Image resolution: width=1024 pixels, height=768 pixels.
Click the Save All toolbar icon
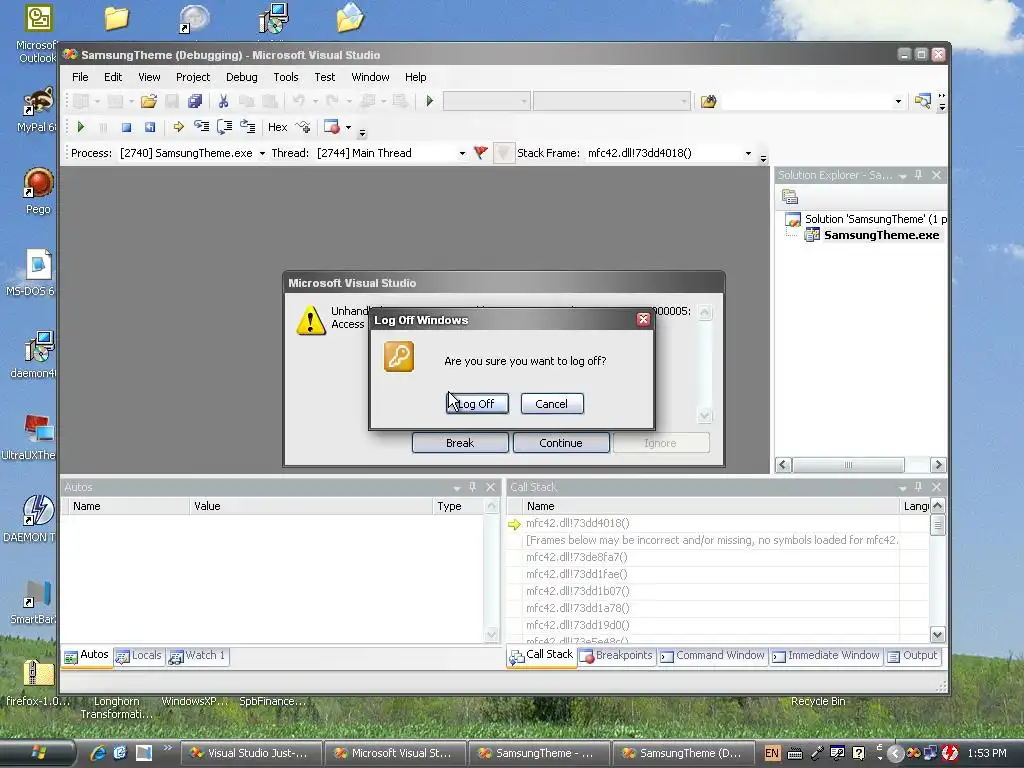(x=195, y=101)
